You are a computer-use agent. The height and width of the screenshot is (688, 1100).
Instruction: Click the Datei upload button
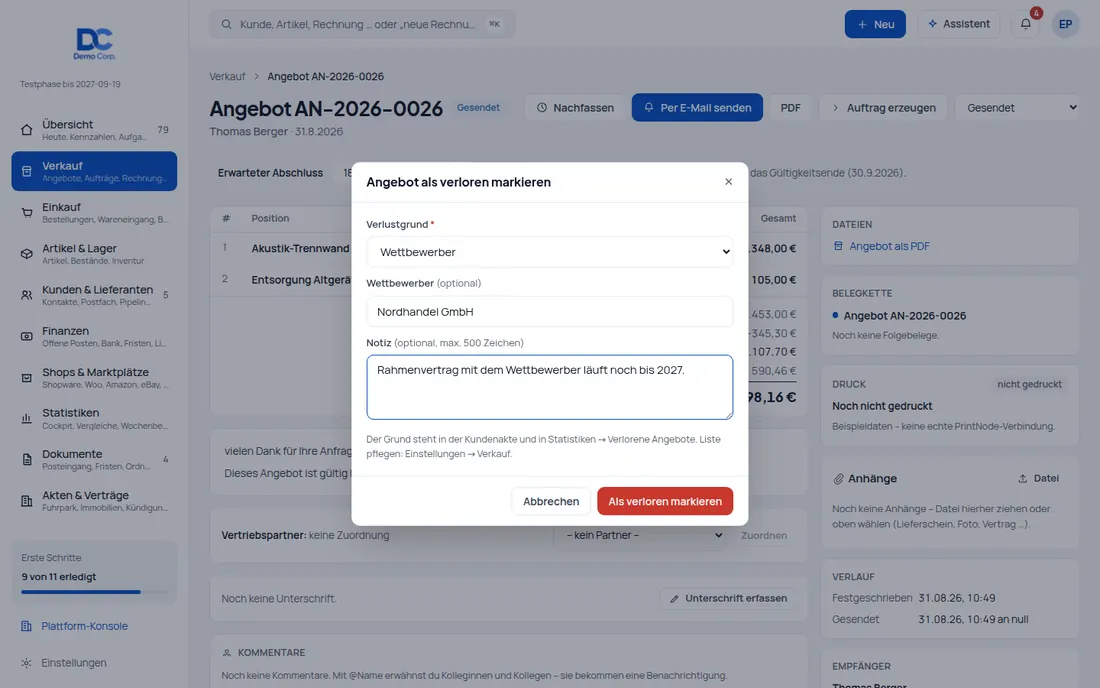coord(1038,478)
